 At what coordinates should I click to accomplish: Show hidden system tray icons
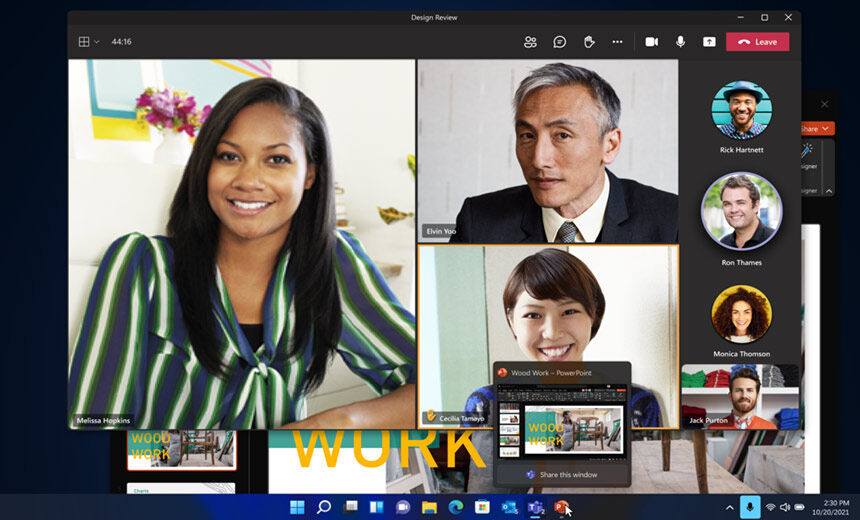tap(729, 507)
